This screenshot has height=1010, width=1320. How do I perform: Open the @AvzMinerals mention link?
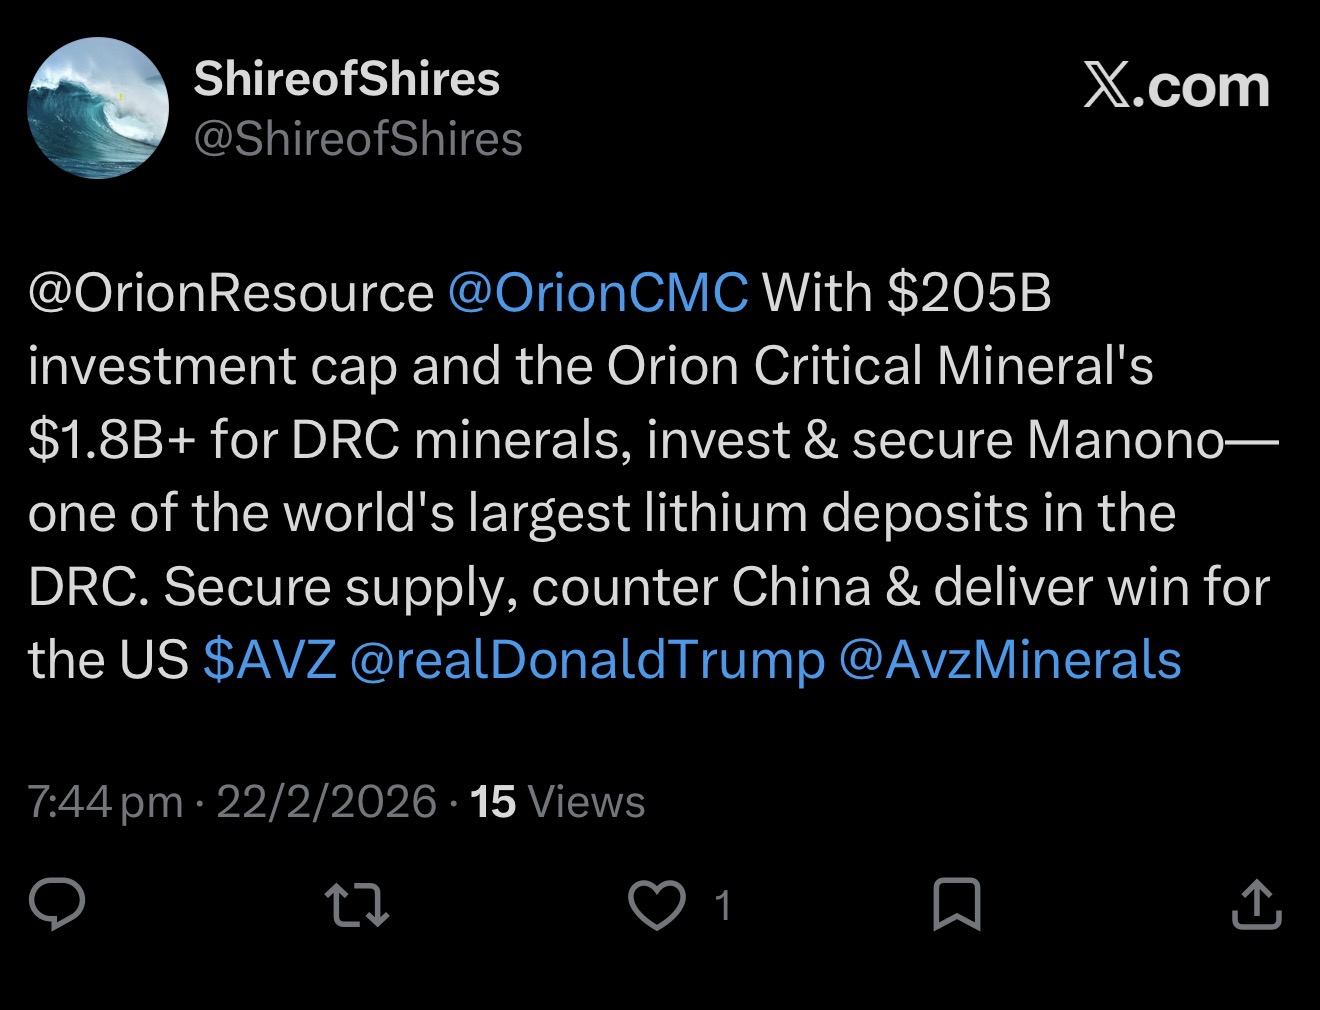point(1010,660)
